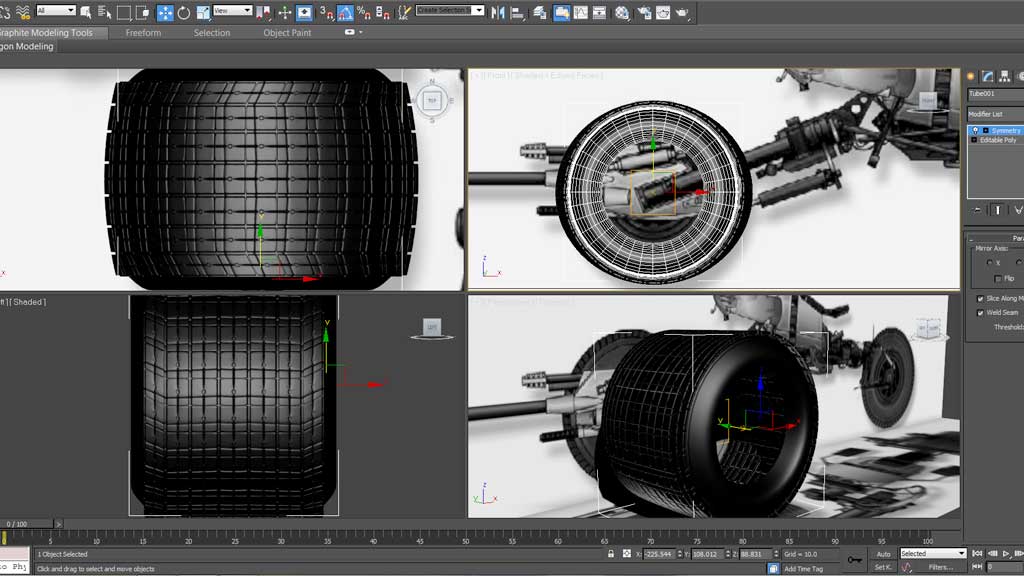Click the Y coordinate input field
Image resolution: width=1024 pixels, height=576 pixels.
(707, 554)
